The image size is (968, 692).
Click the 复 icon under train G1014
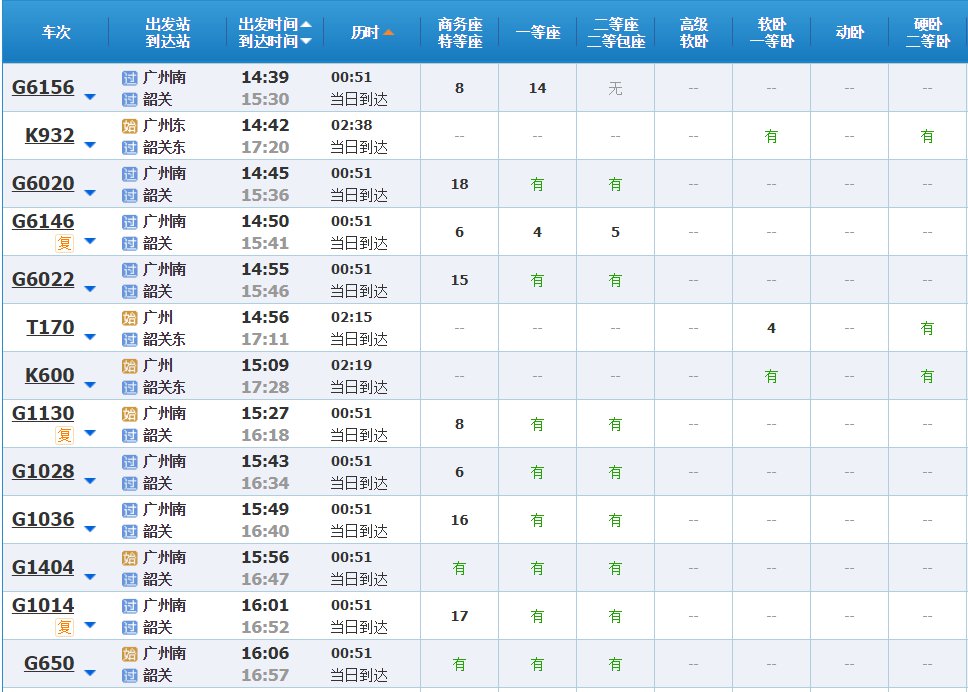pyautogui.click(x=64, y=627)
